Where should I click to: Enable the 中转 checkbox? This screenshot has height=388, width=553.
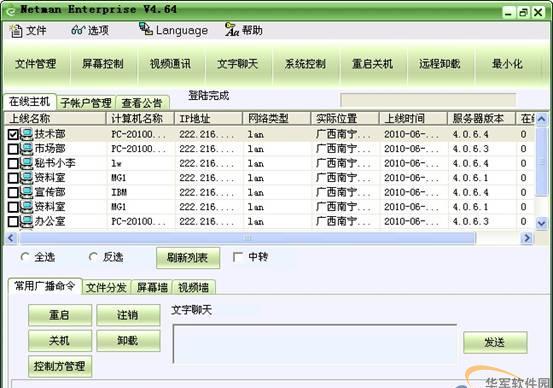coord(238,257)
